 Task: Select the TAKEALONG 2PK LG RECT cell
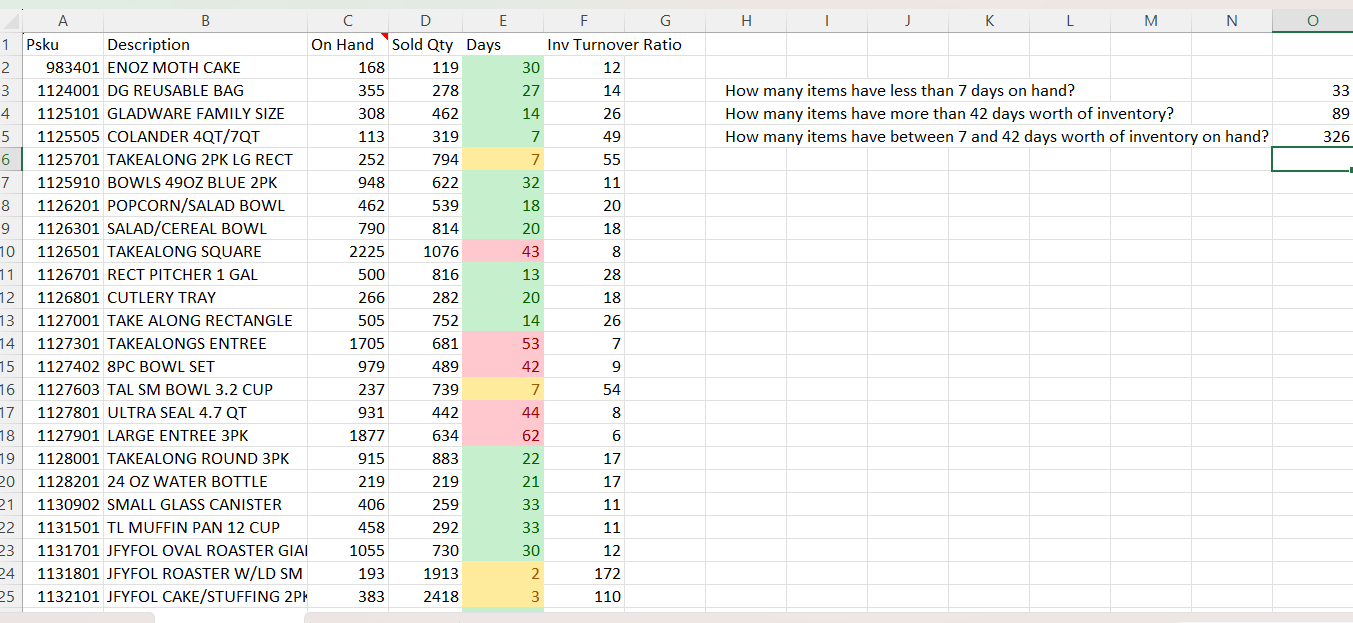click(205, 159)
